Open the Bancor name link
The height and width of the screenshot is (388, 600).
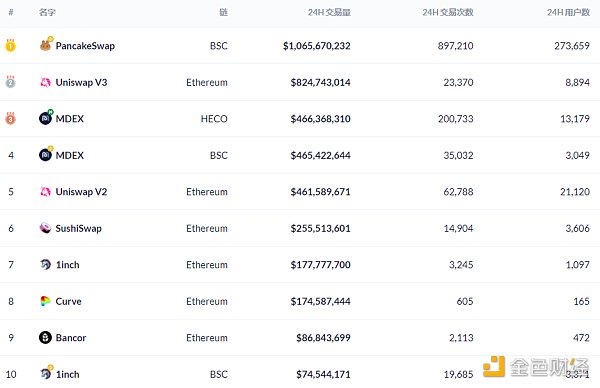pos(71,338)
